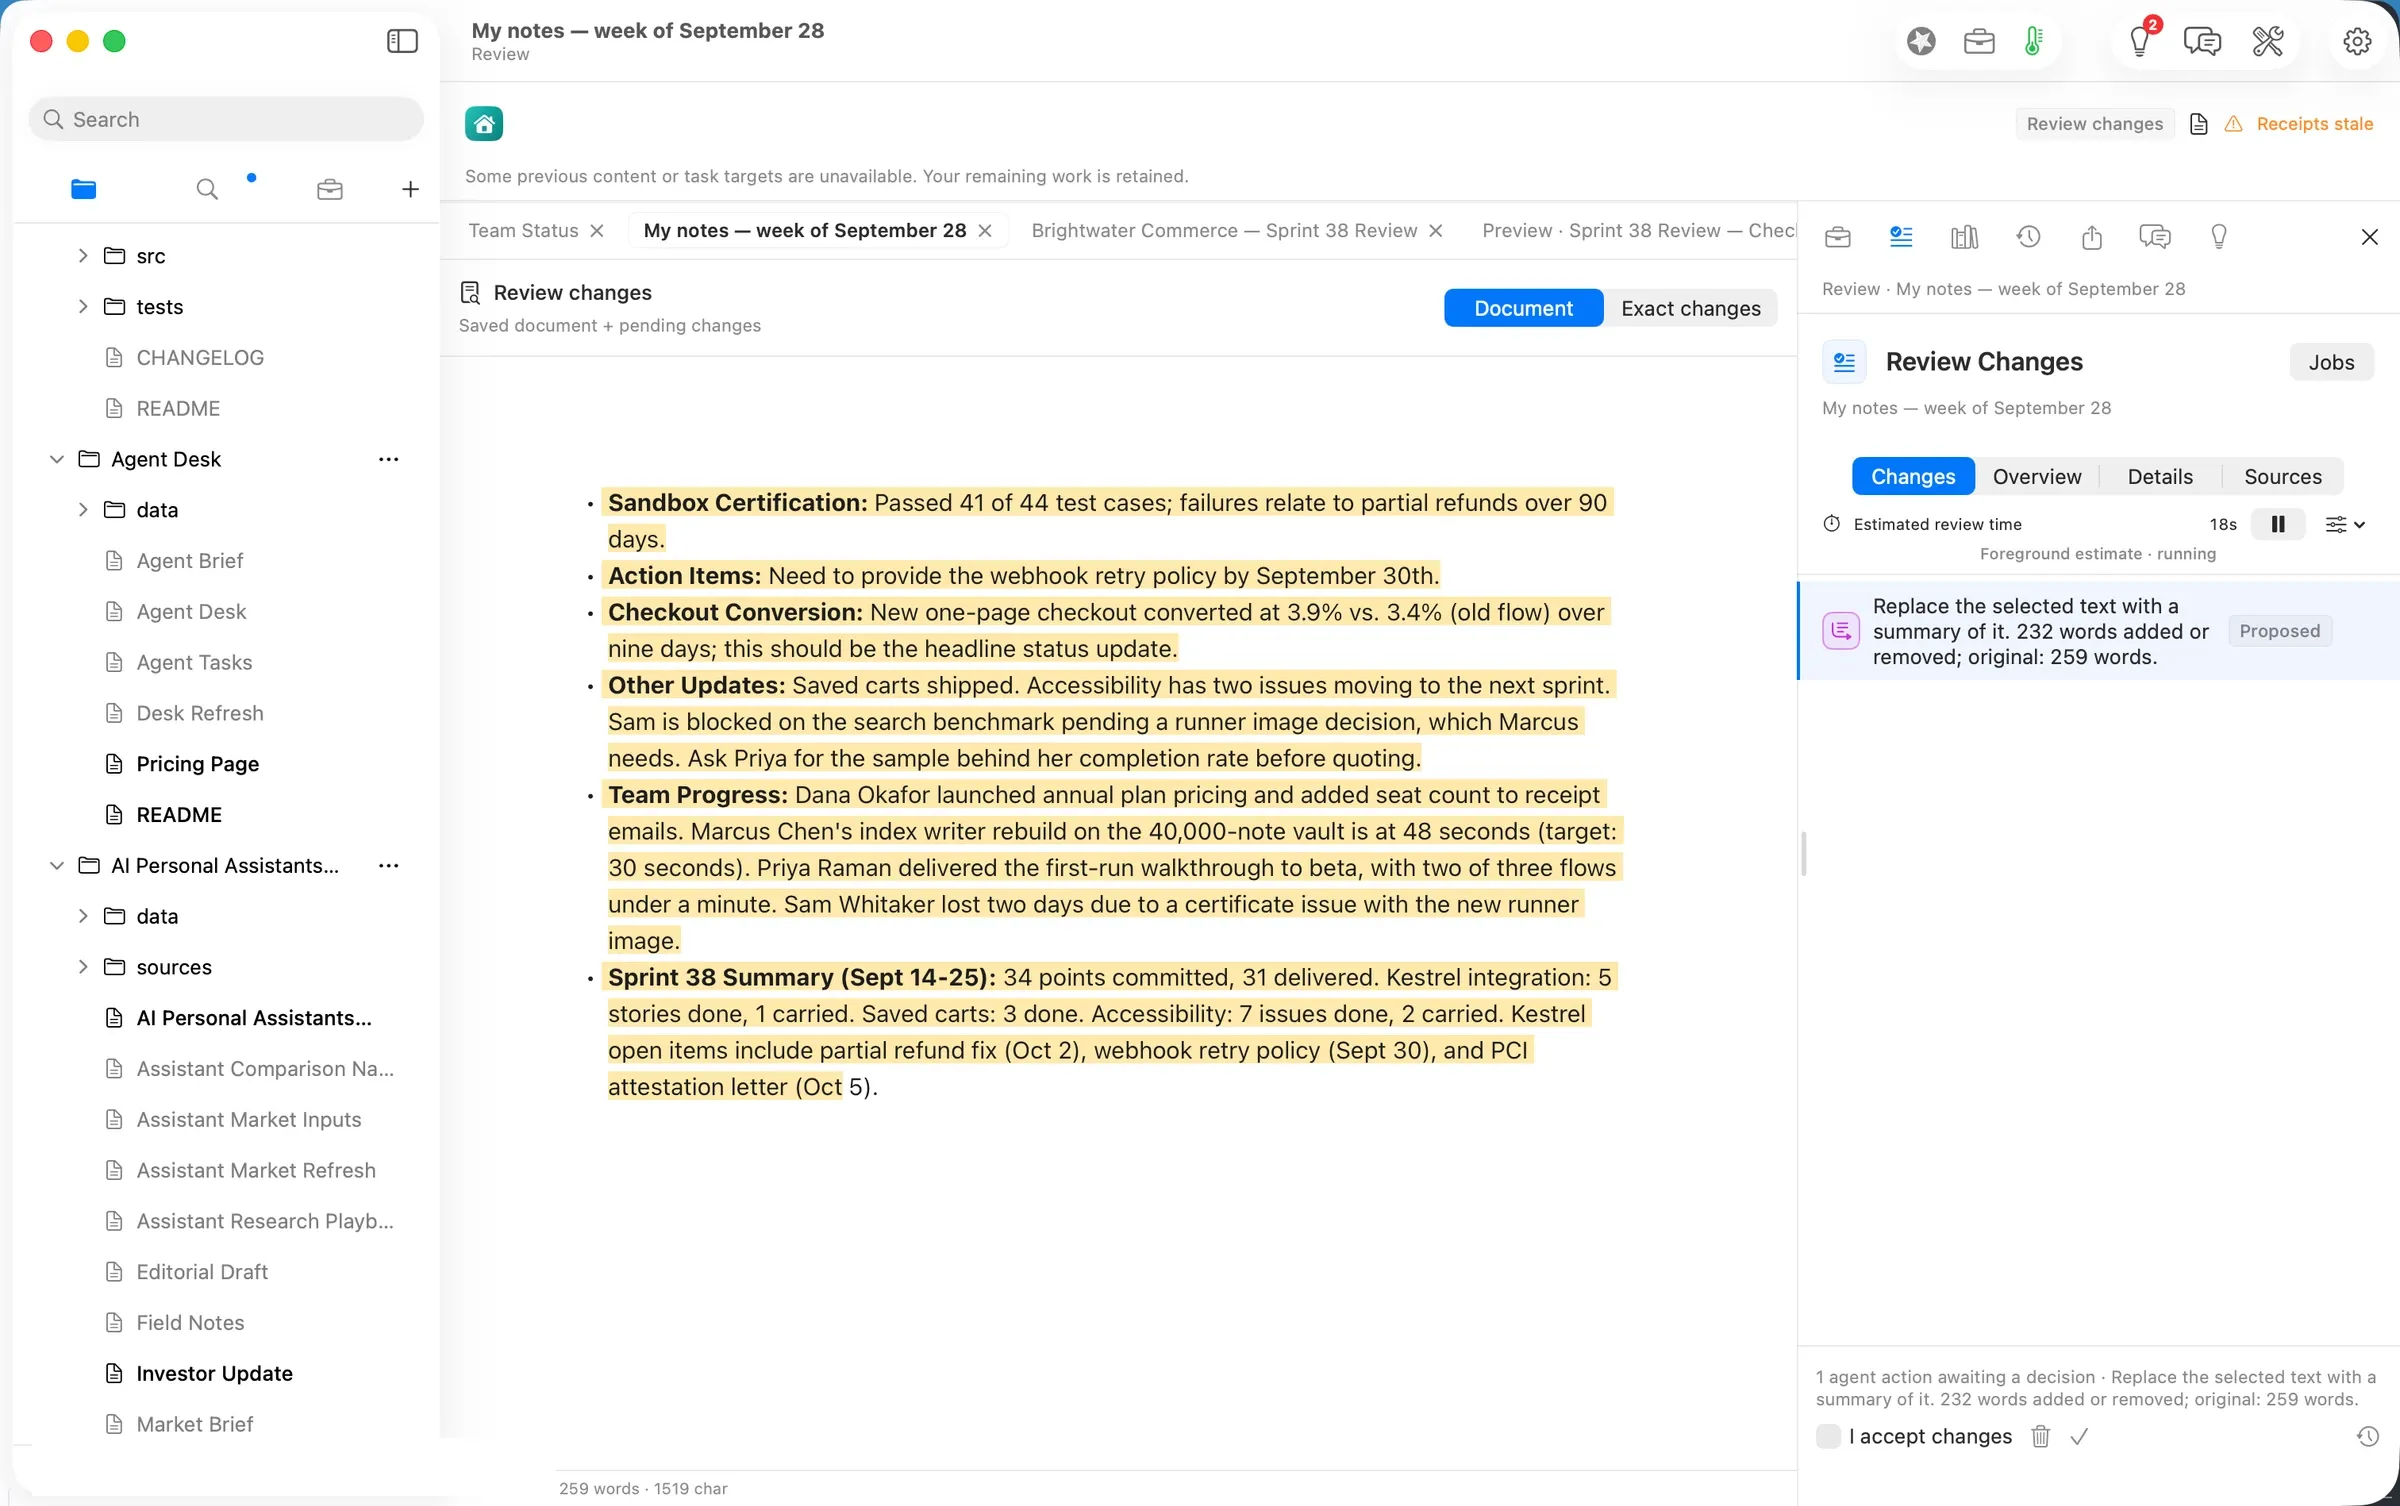Select the Document view toggle
The height and width of the screenshot is (1506, 2400).
1523,308
